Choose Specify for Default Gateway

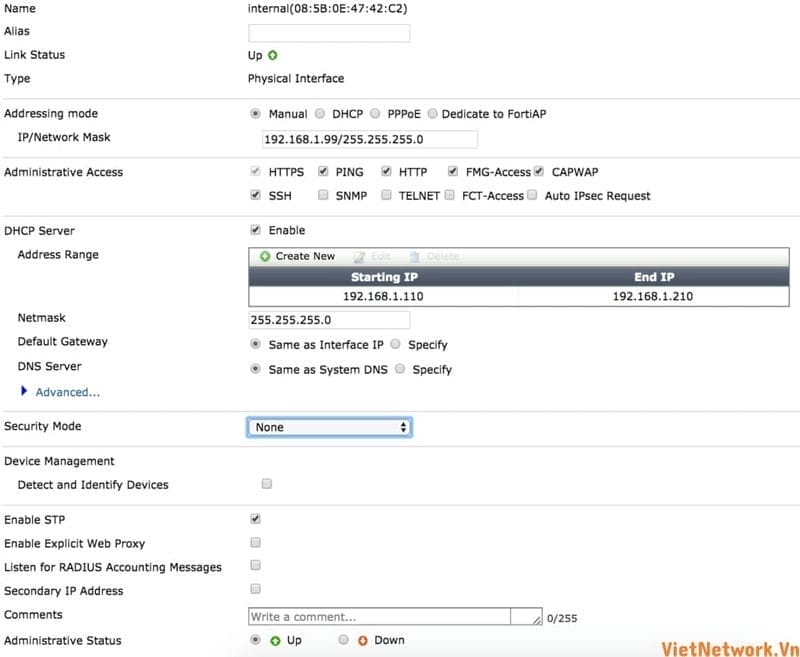point(396,345)
